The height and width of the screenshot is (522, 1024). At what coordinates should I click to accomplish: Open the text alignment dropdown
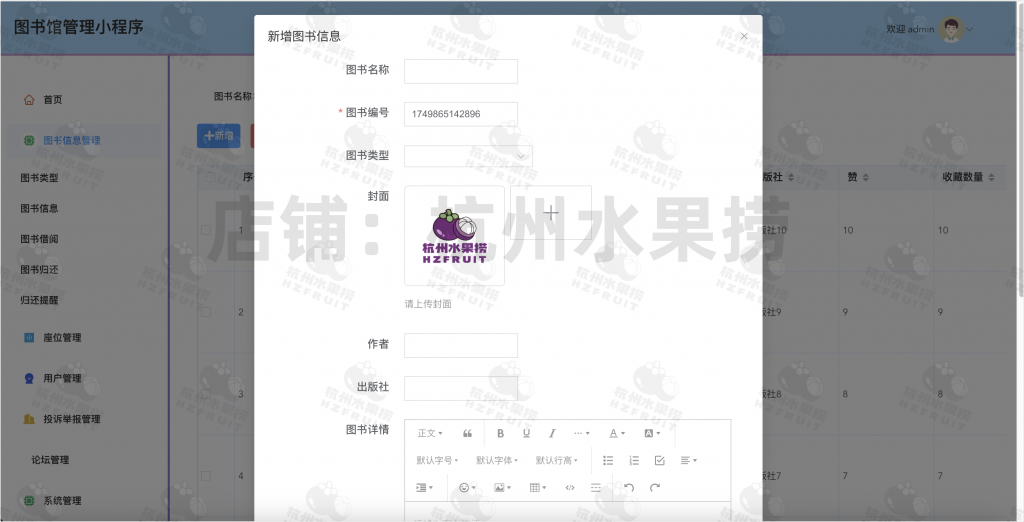coord(688,461)
